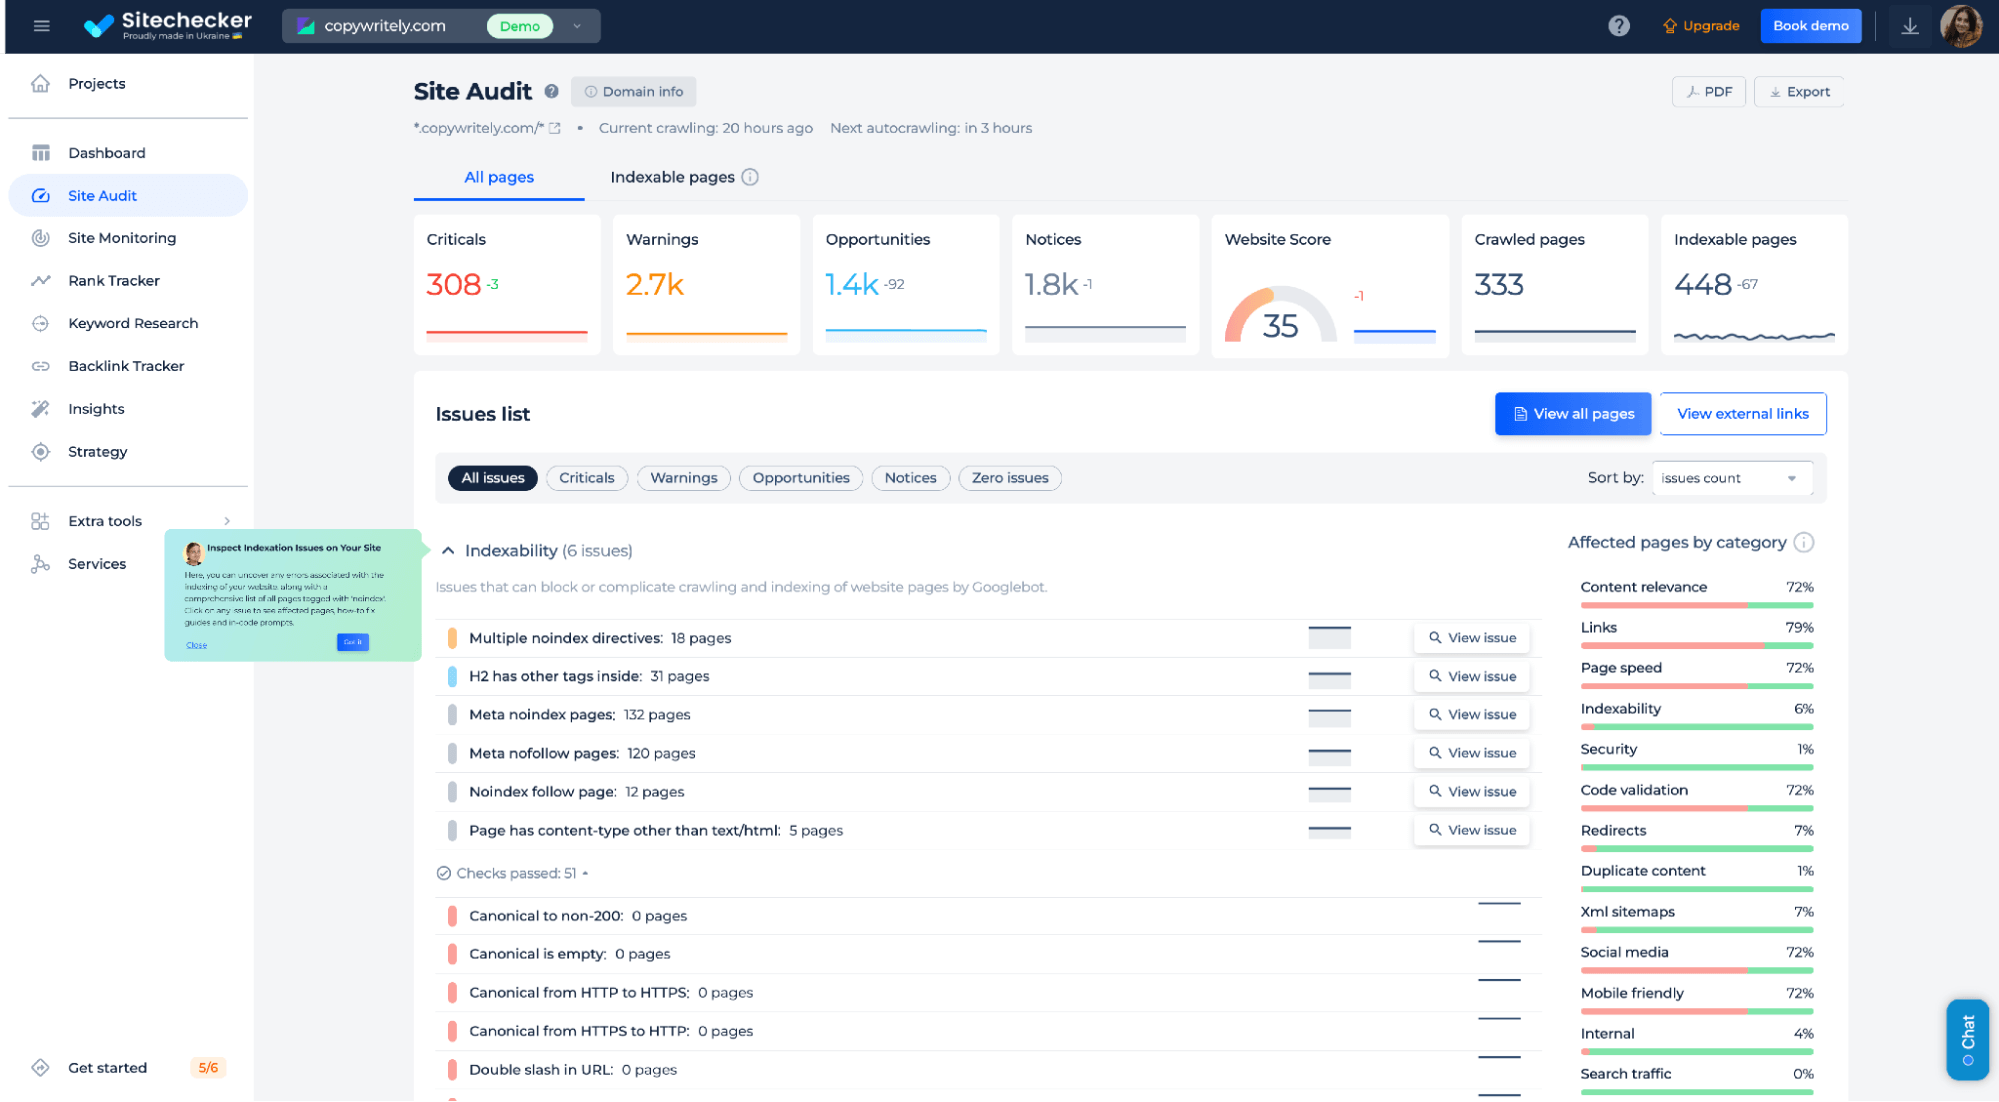Select the Criticals issues filter
This screenshot has width=1999, height=1102.
click(586, 477)
